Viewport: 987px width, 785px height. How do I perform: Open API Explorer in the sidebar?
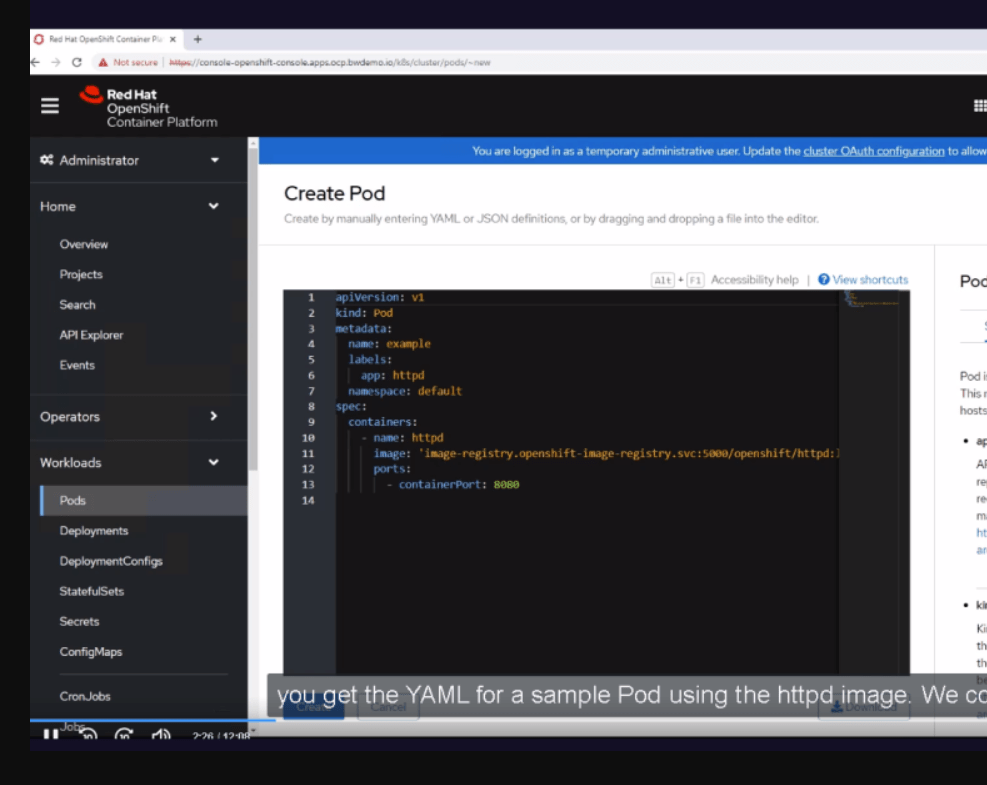pyautogui.click(x=91, y=335)
